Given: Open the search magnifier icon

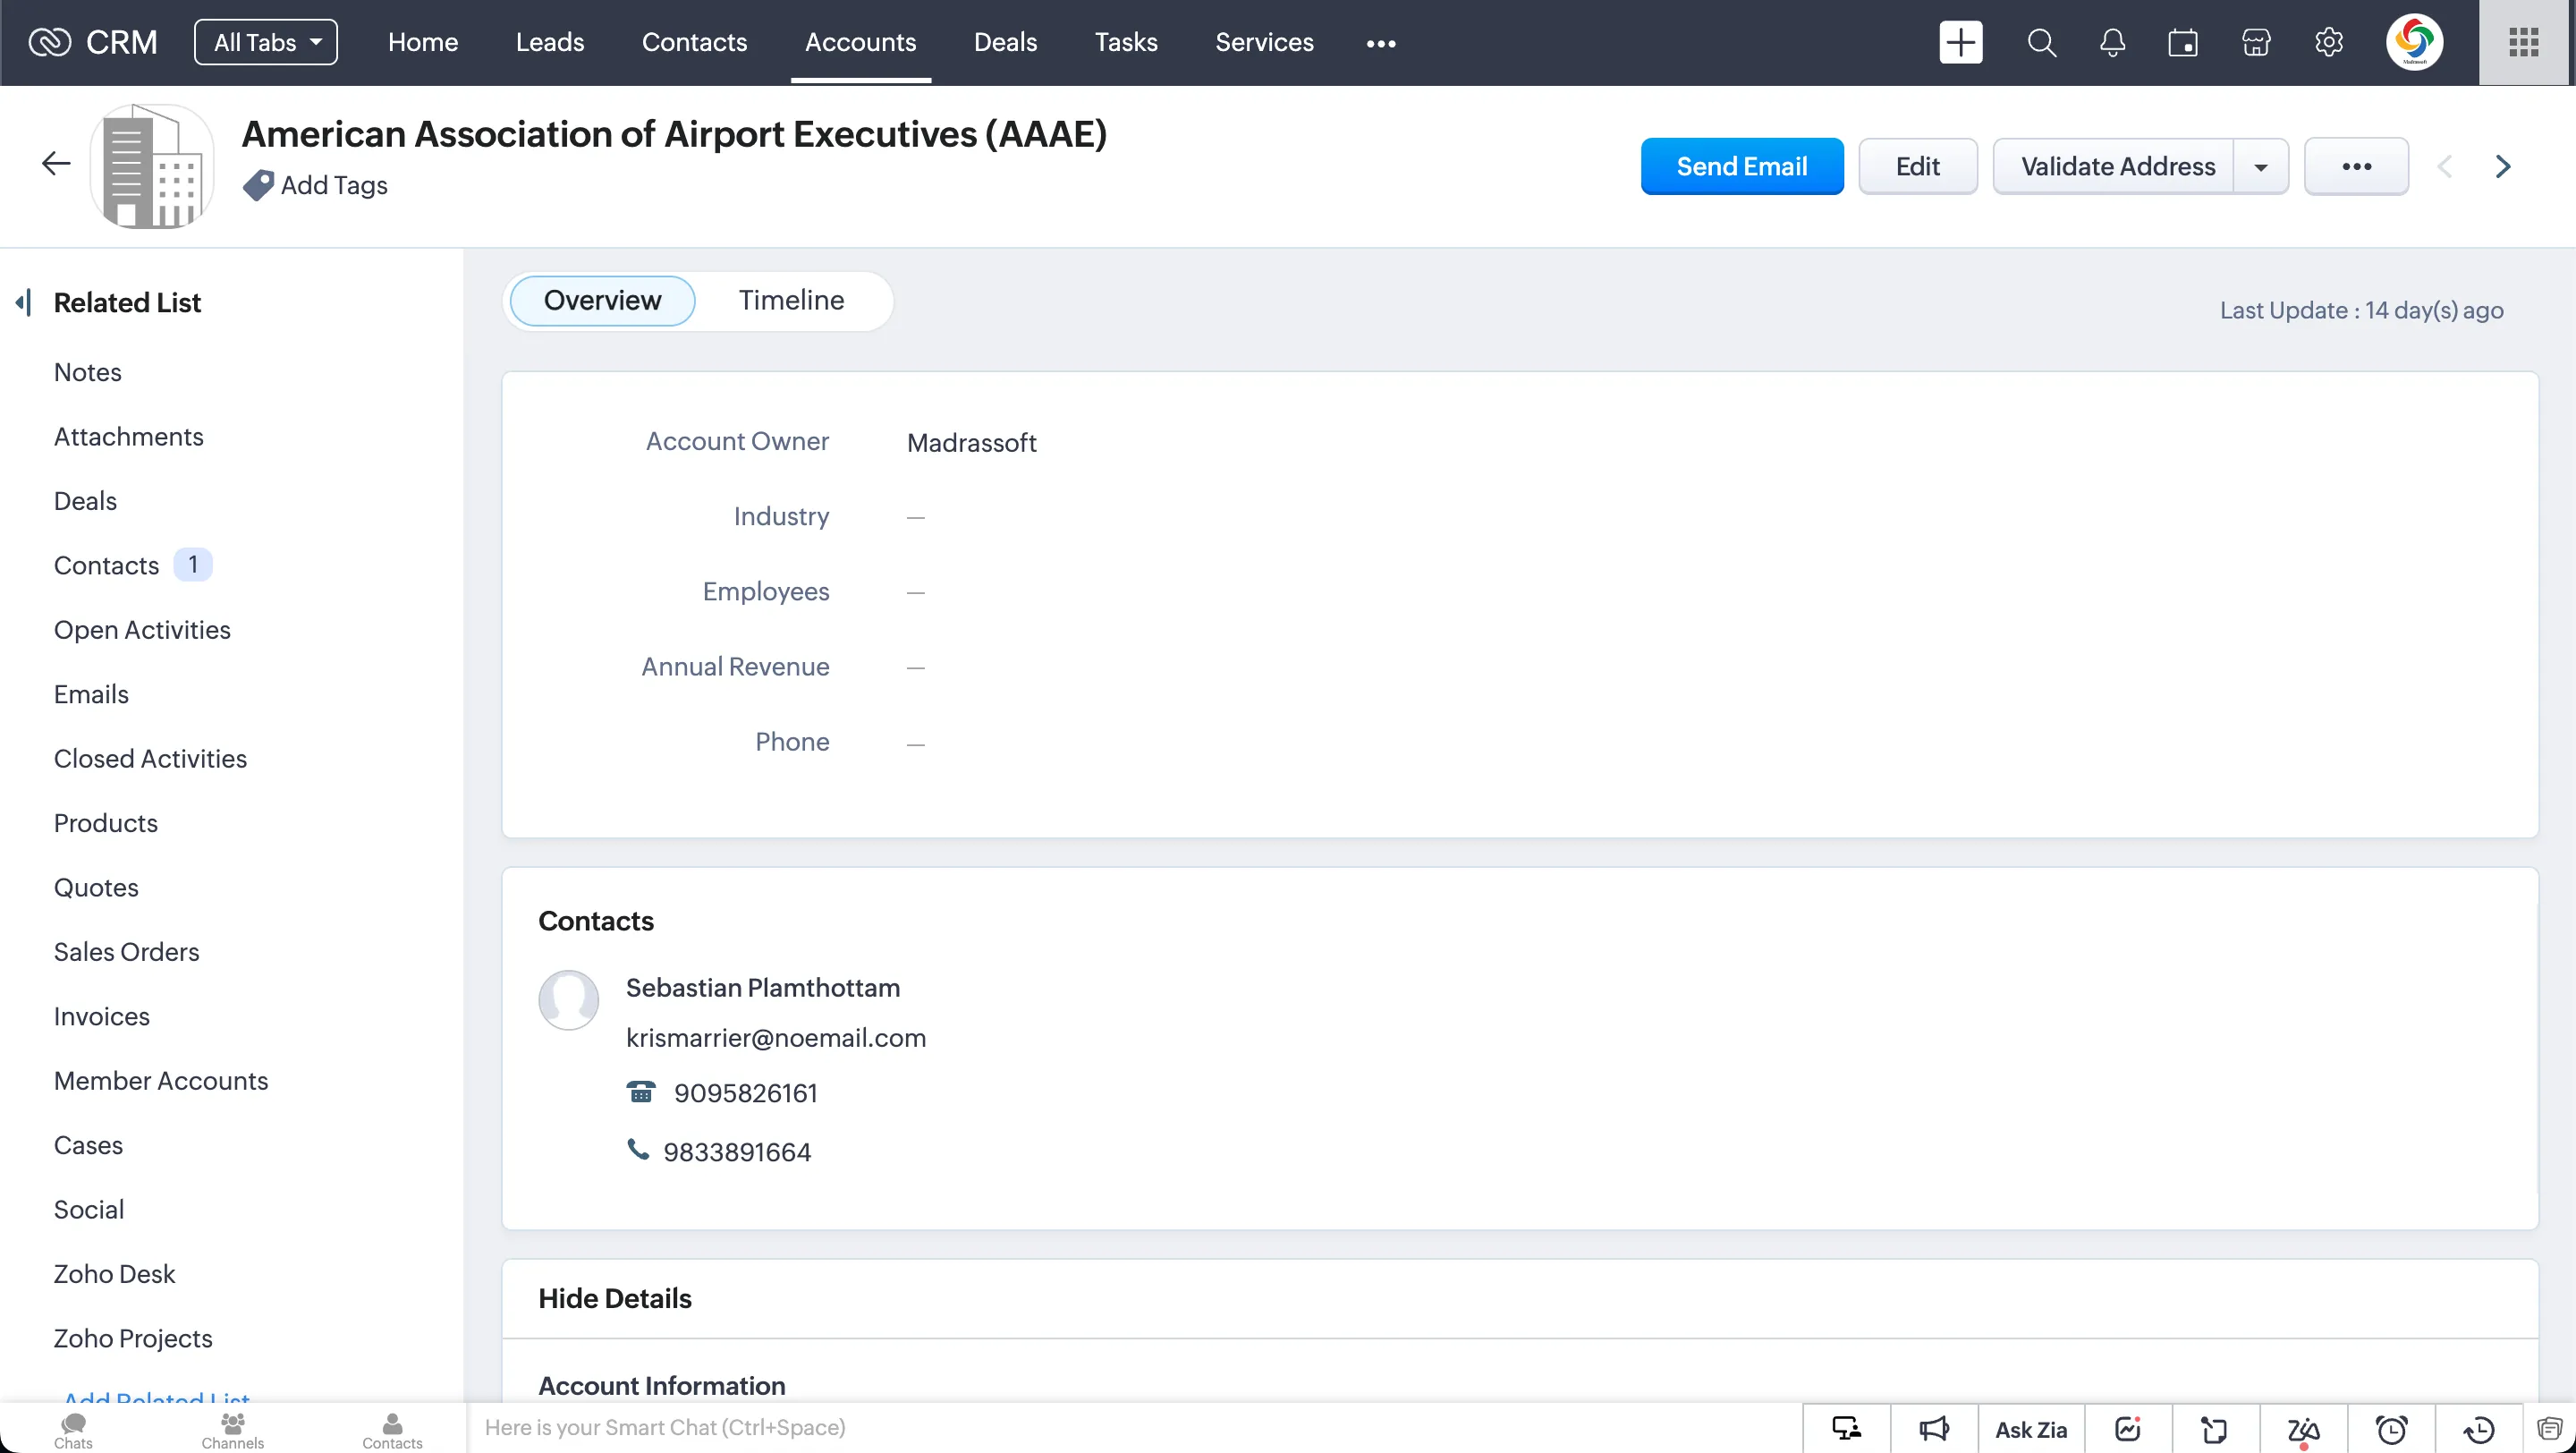Looking at the screenshot, I should click(x=2041, y=42).
